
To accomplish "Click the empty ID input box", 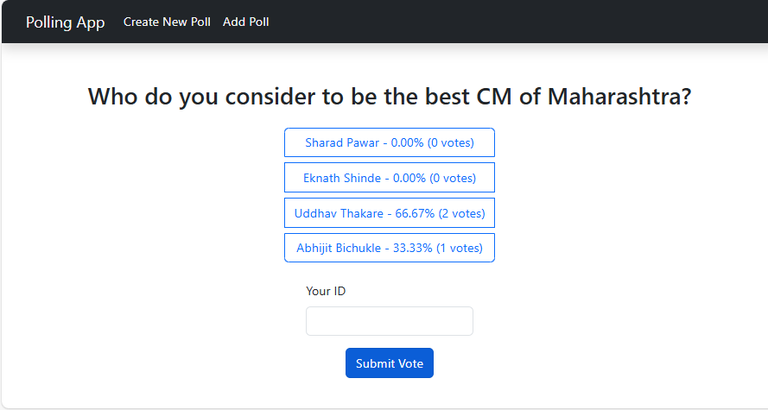I will [389, 321].
